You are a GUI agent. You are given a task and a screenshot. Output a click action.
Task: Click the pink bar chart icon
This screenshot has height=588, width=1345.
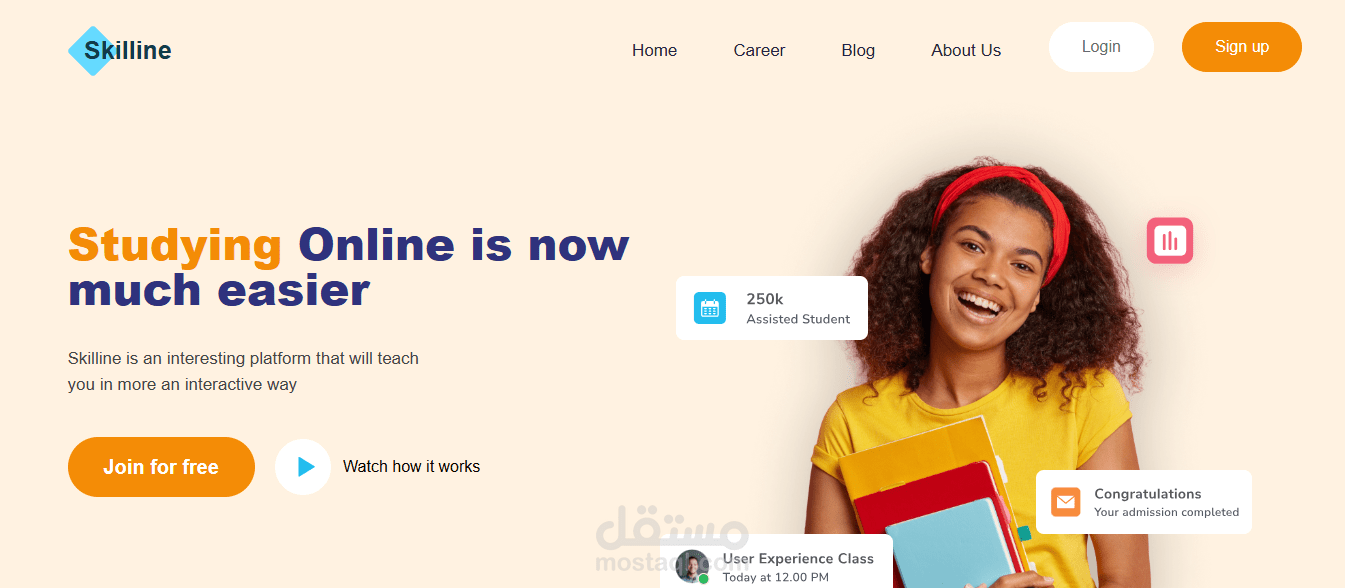[x=1170, y=240]
